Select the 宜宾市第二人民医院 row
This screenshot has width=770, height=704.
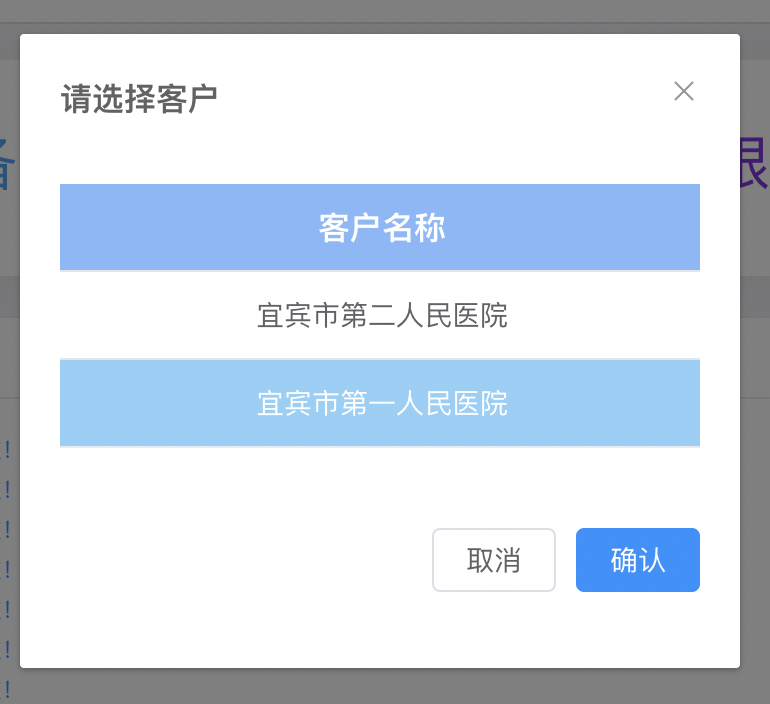382,316
